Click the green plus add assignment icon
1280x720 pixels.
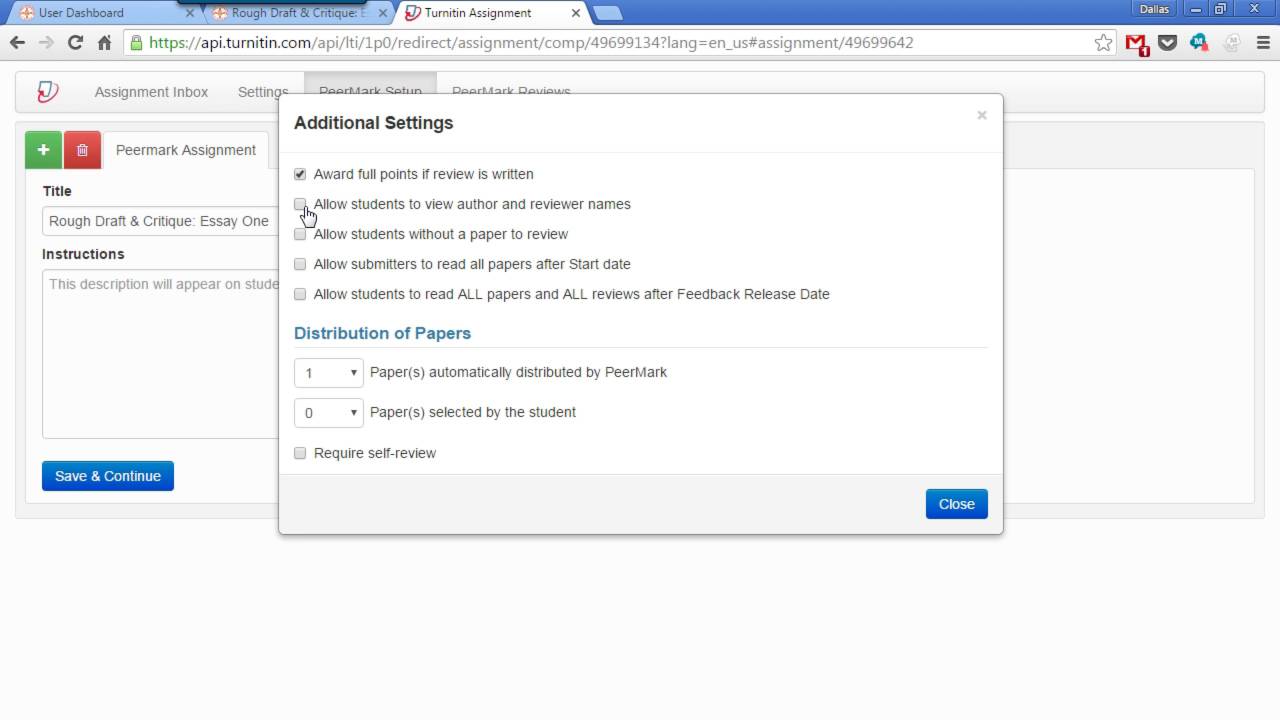pos(43,150)
